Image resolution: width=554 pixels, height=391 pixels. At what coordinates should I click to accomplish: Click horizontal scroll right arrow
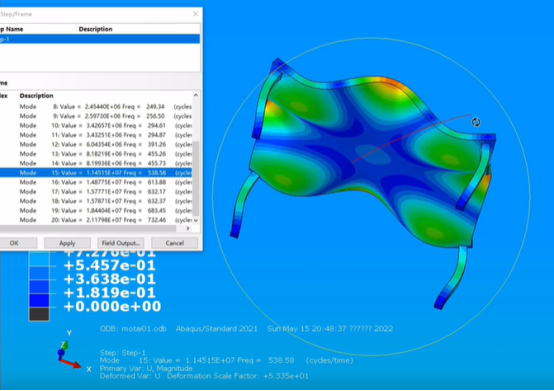188,229
